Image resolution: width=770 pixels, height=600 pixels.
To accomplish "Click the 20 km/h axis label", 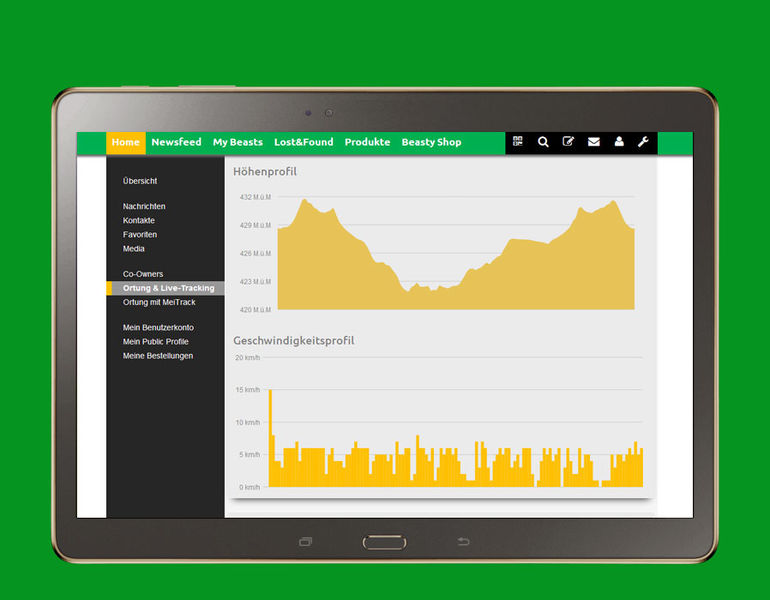I will coord(248,357).
